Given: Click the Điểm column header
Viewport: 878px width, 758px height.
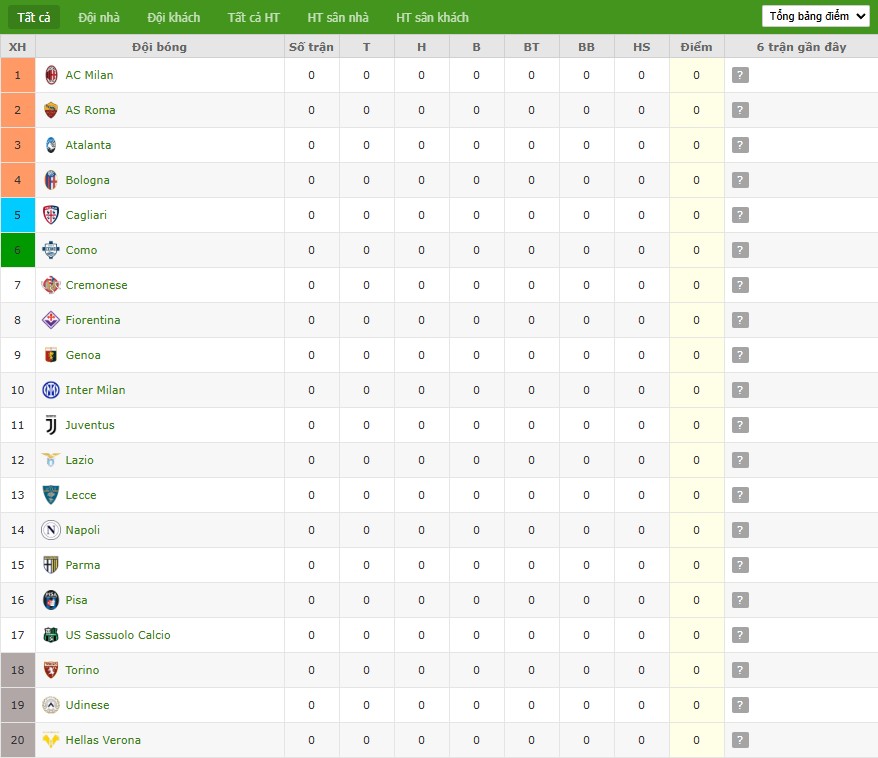Looking at the screenshot, I should click(696, 47).
